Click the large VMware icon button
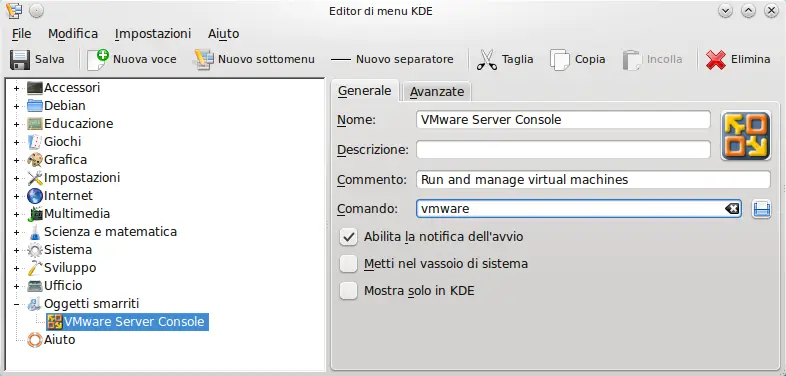The width and height of the screenshot is (786, 376). pos(746,135)
